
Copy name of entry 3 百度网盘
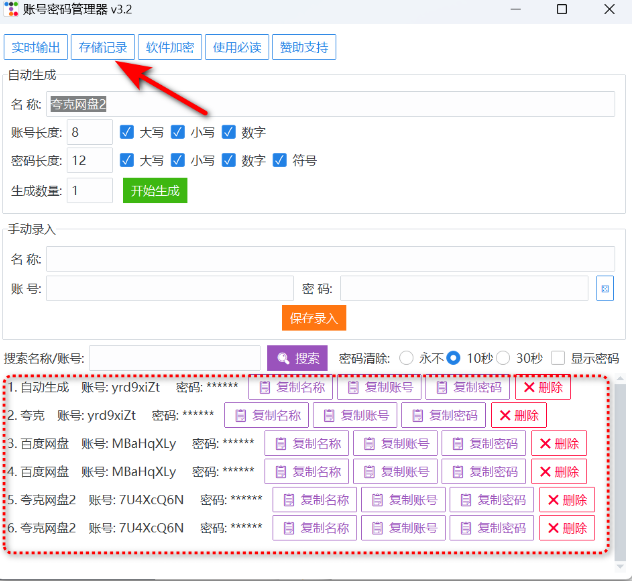tap(306, 444)
